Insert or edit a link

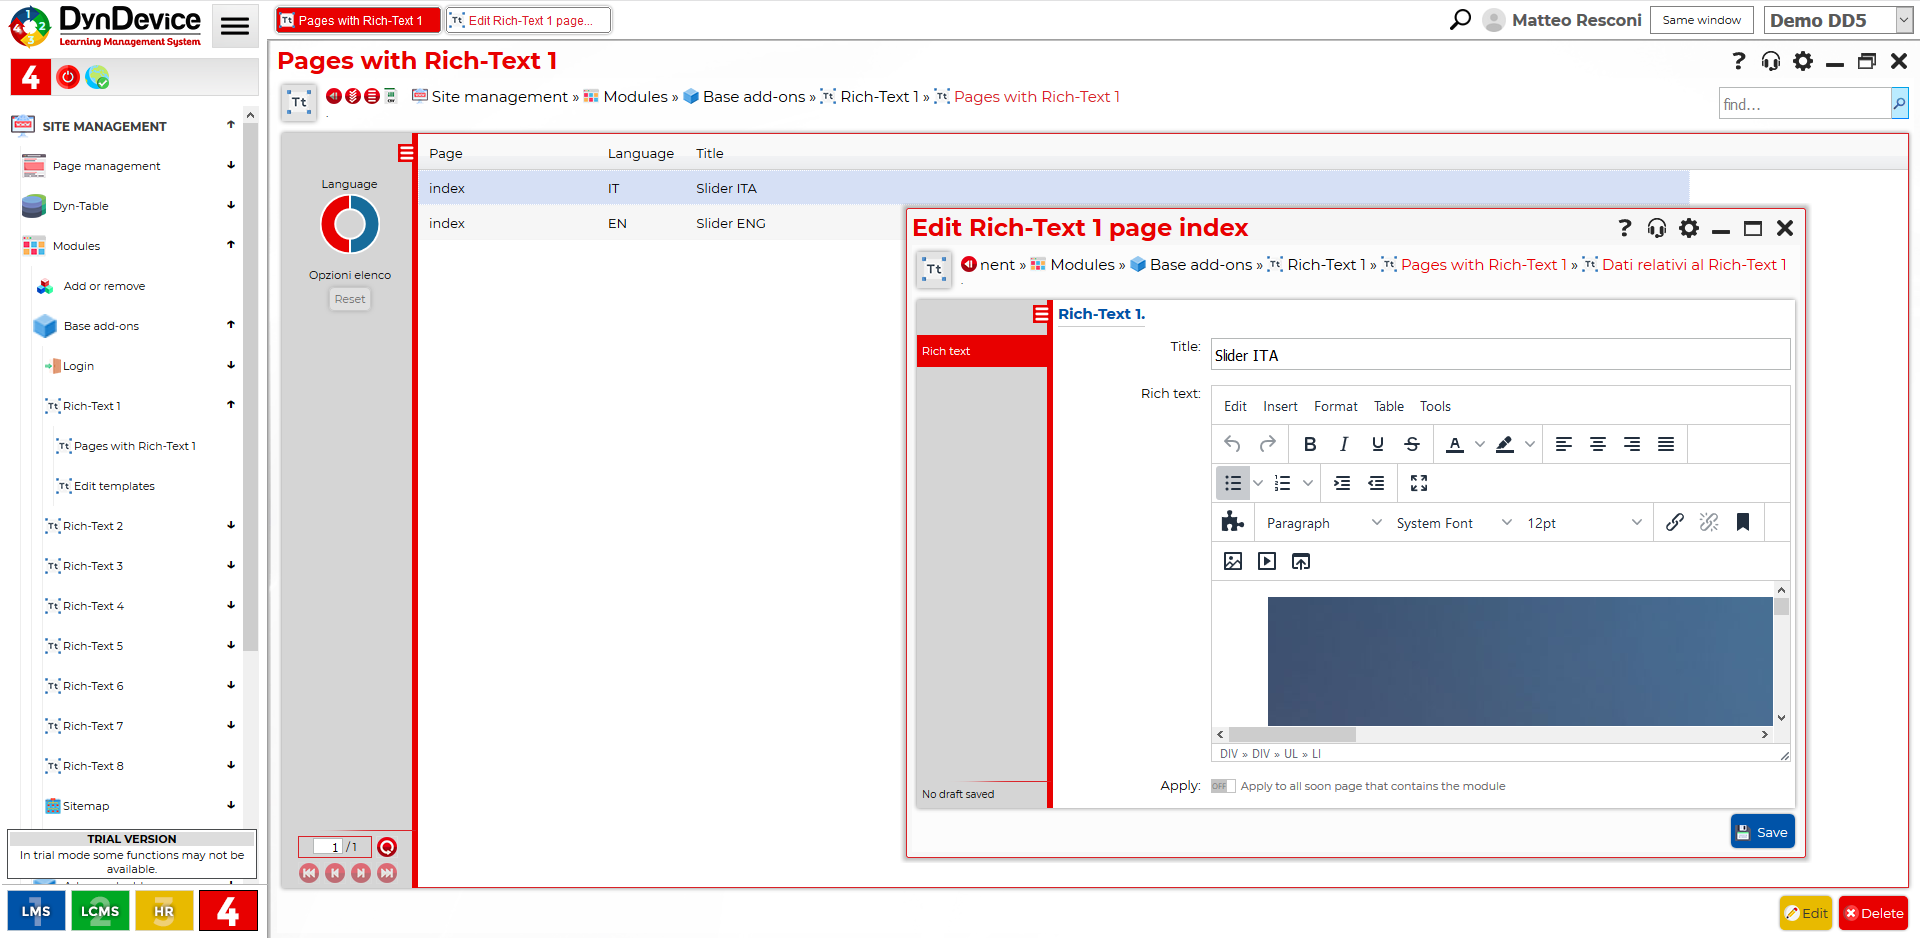(1675, 522)
